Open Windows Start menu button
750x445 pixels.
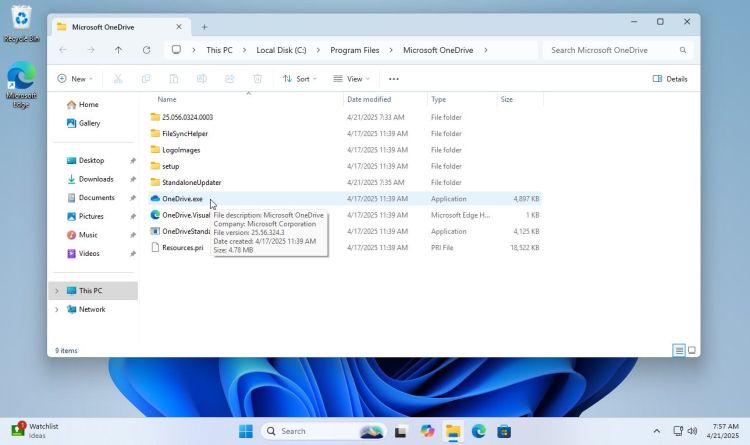(x=245, y=431)
